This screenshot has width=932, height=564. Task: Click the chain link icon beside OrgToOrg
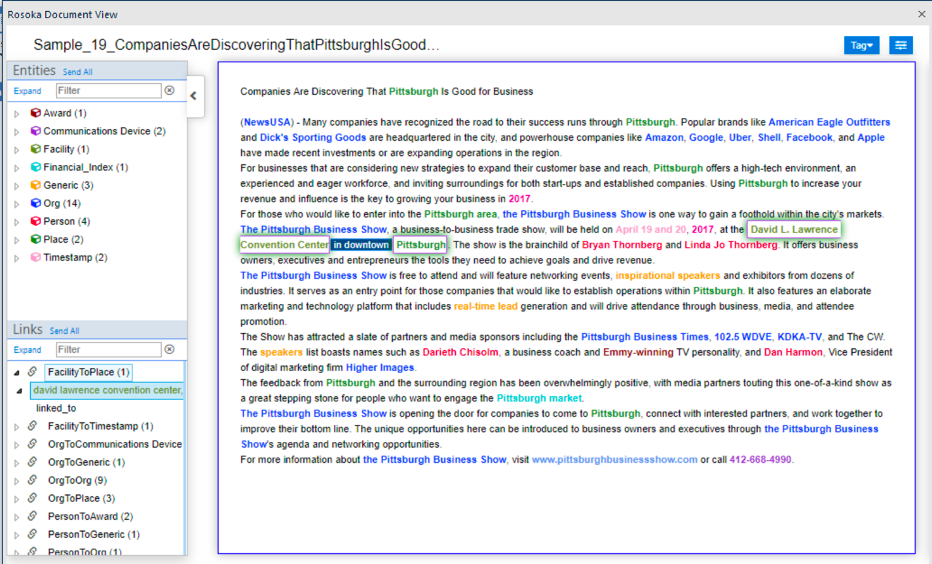click(x=33, y=480)
